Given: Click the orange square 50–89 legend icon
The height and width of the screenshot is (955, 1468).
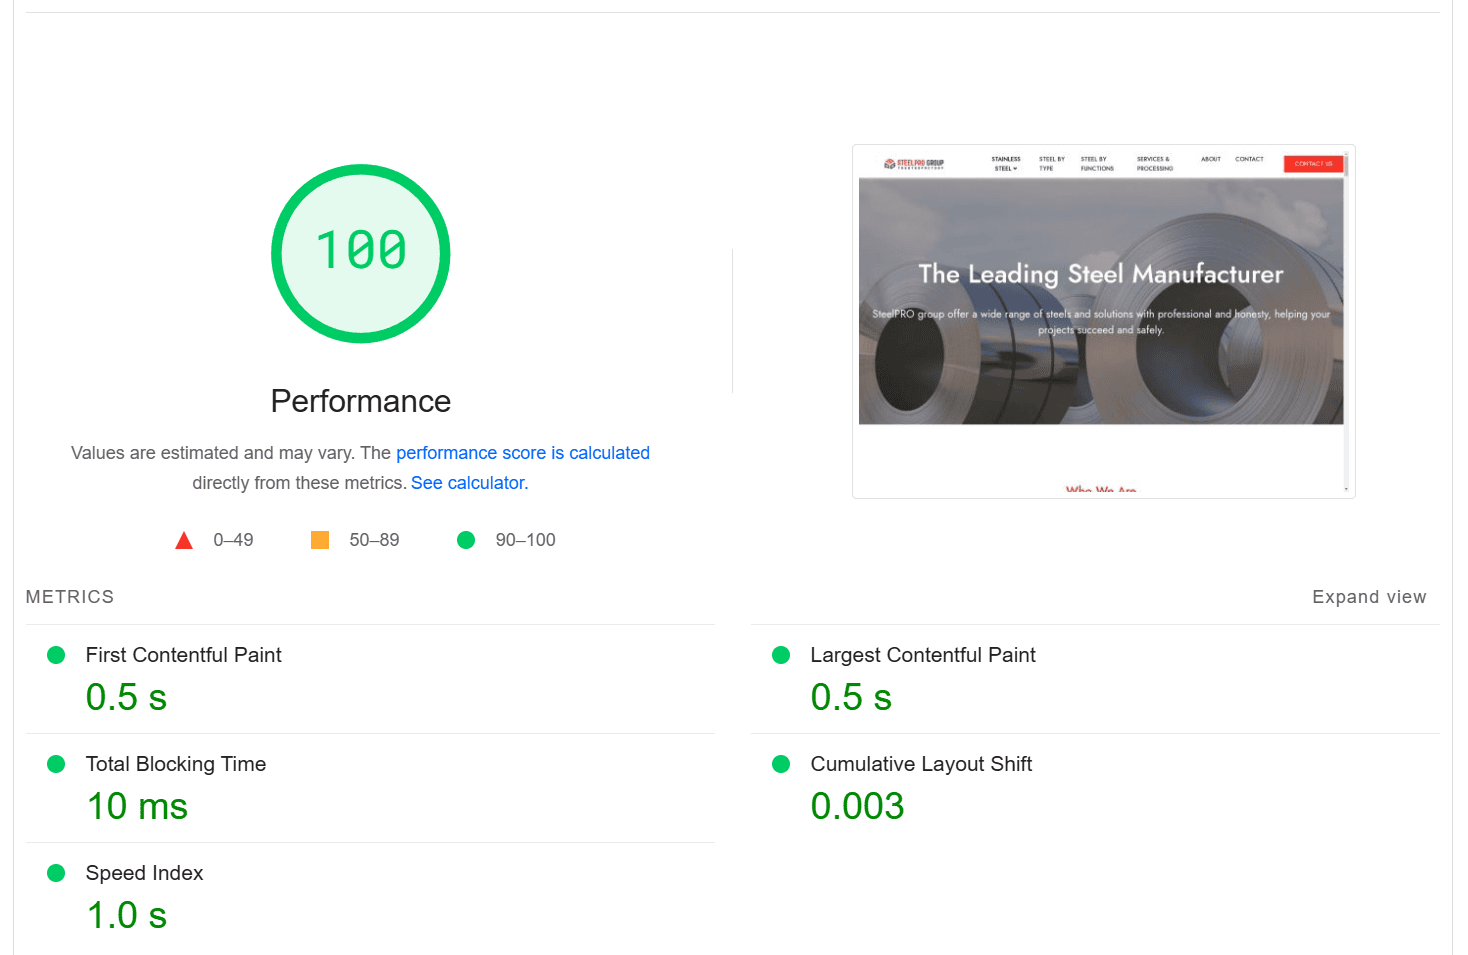Looking at the screenshot, I should 319,539.
